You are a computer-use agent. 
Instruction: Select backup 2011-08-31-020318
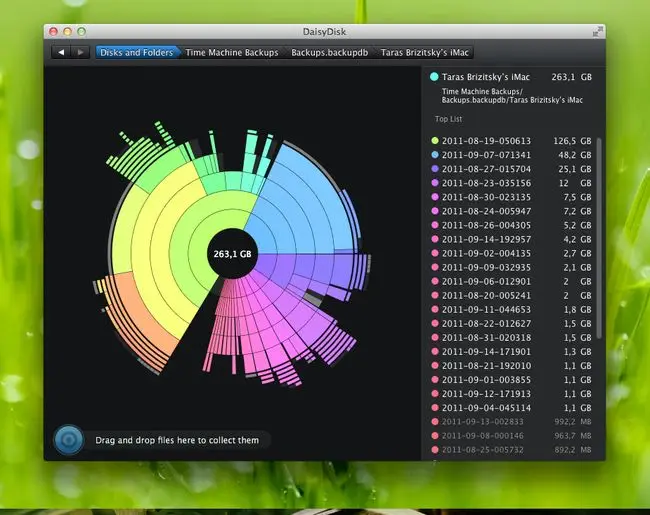click(512, 338)
